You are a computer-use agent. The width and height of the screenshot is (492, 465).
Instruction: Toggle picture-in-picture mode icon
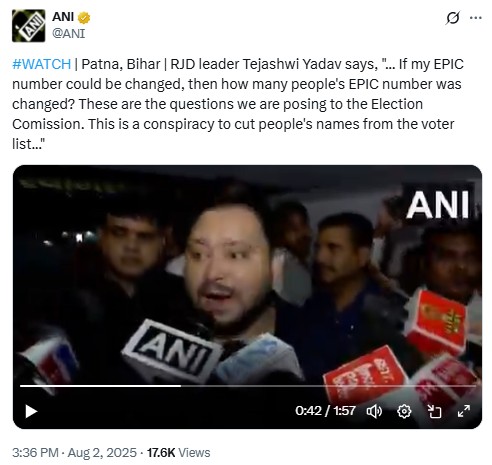pos(434,411)
